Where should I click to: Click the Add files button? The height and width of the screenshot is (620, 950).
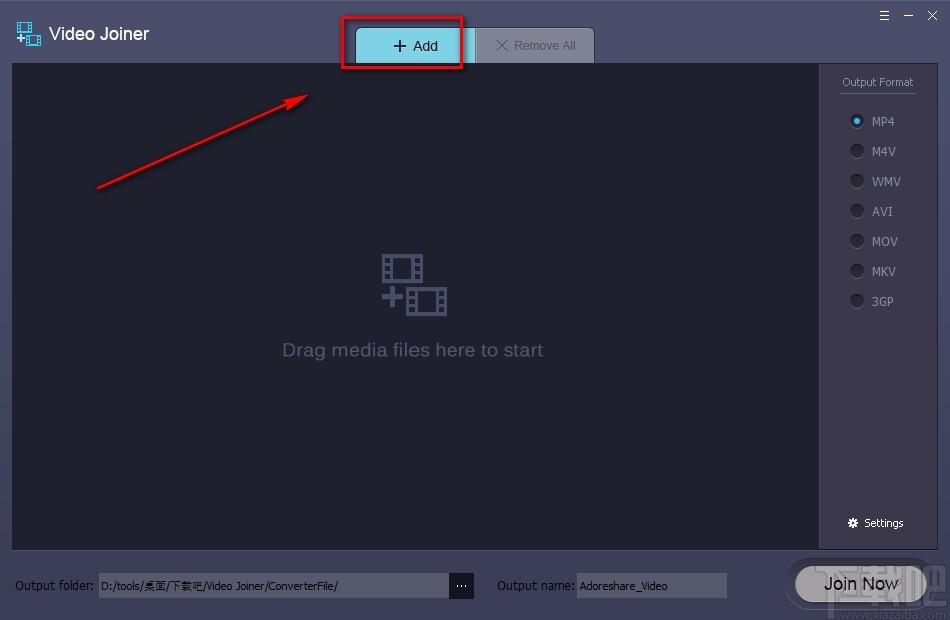415,45
